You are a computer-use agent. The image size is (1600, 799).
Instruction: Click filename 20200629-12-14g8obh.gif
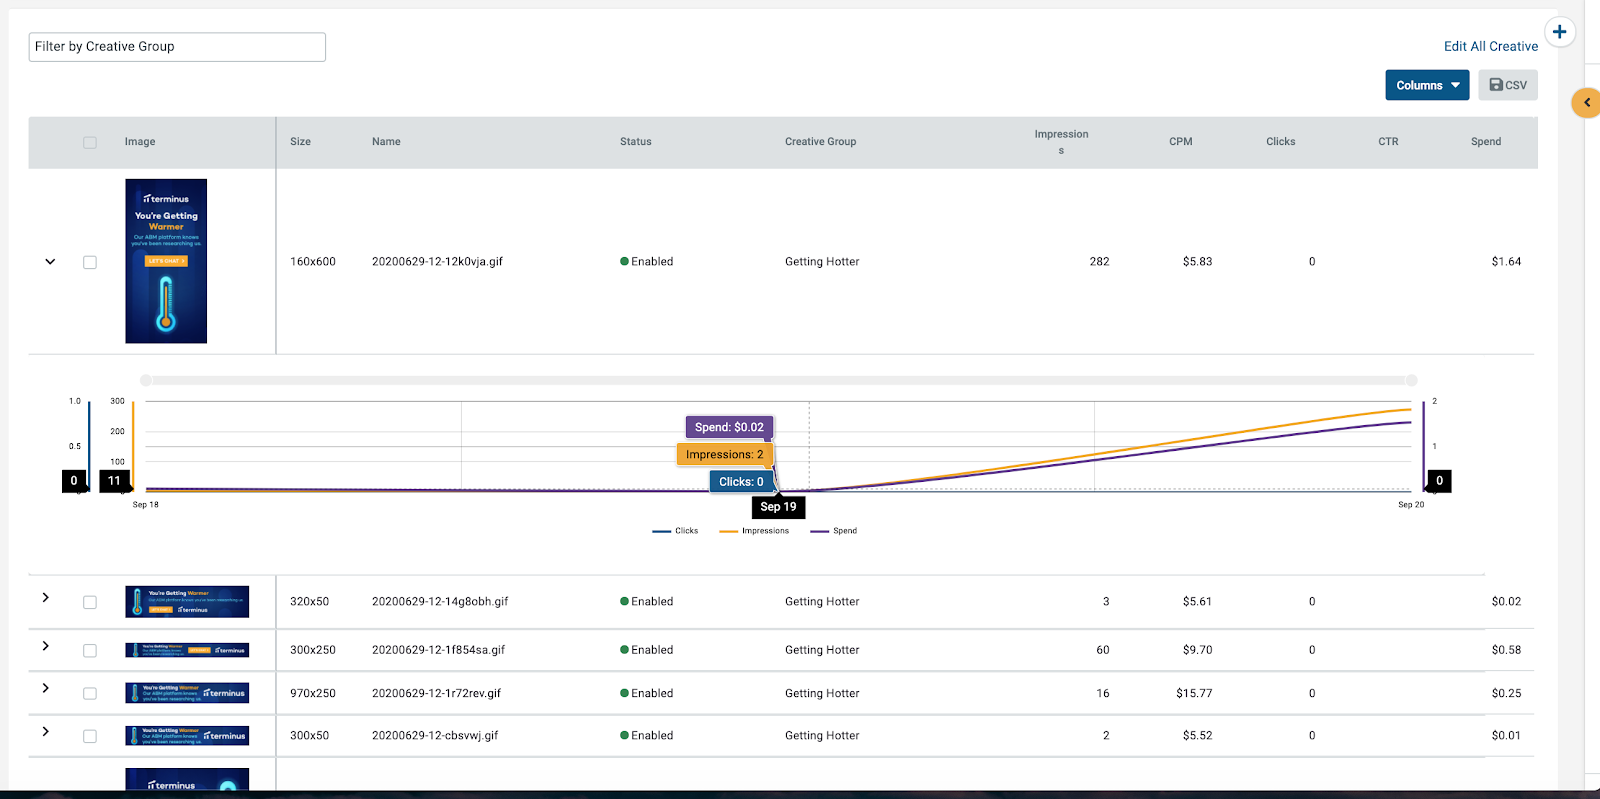click(440, 602)
